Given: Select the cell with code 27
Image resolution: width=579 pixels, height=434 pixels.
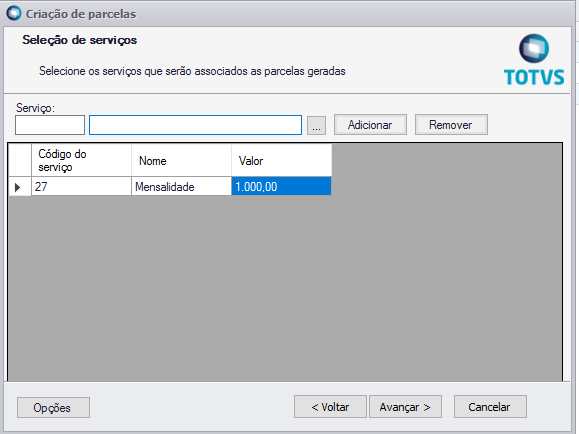Looking at the screenshot, I should [81, 187].
